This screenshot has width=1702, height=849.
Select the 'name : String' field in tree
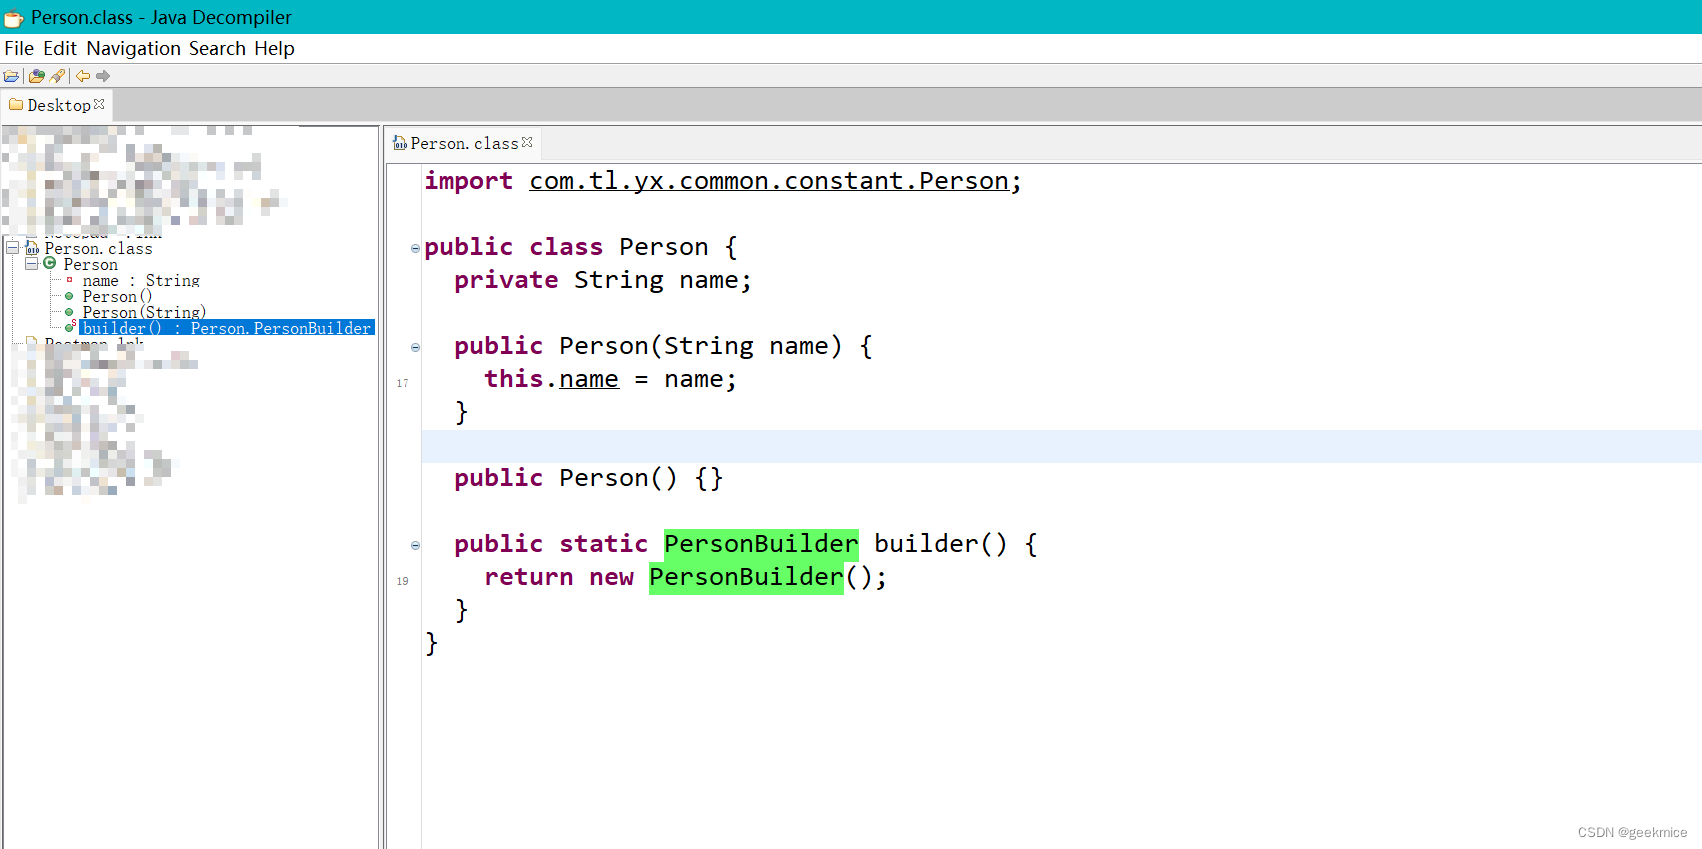(141, 280)
